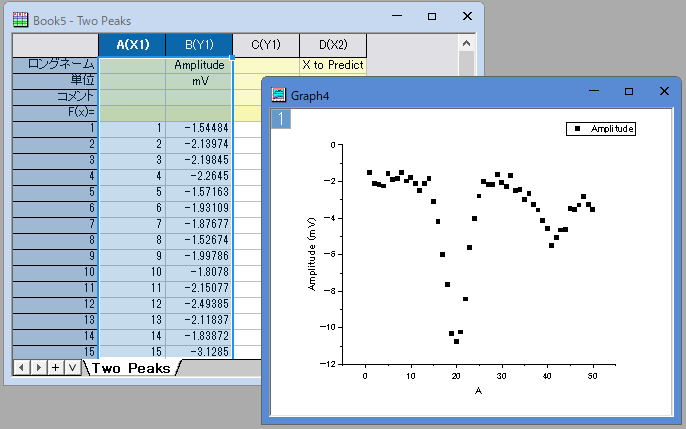Image resolution: width=686 pixels, height=429 pixels.
Task: Click the ロングネーム row label
Action: (55, 65)
